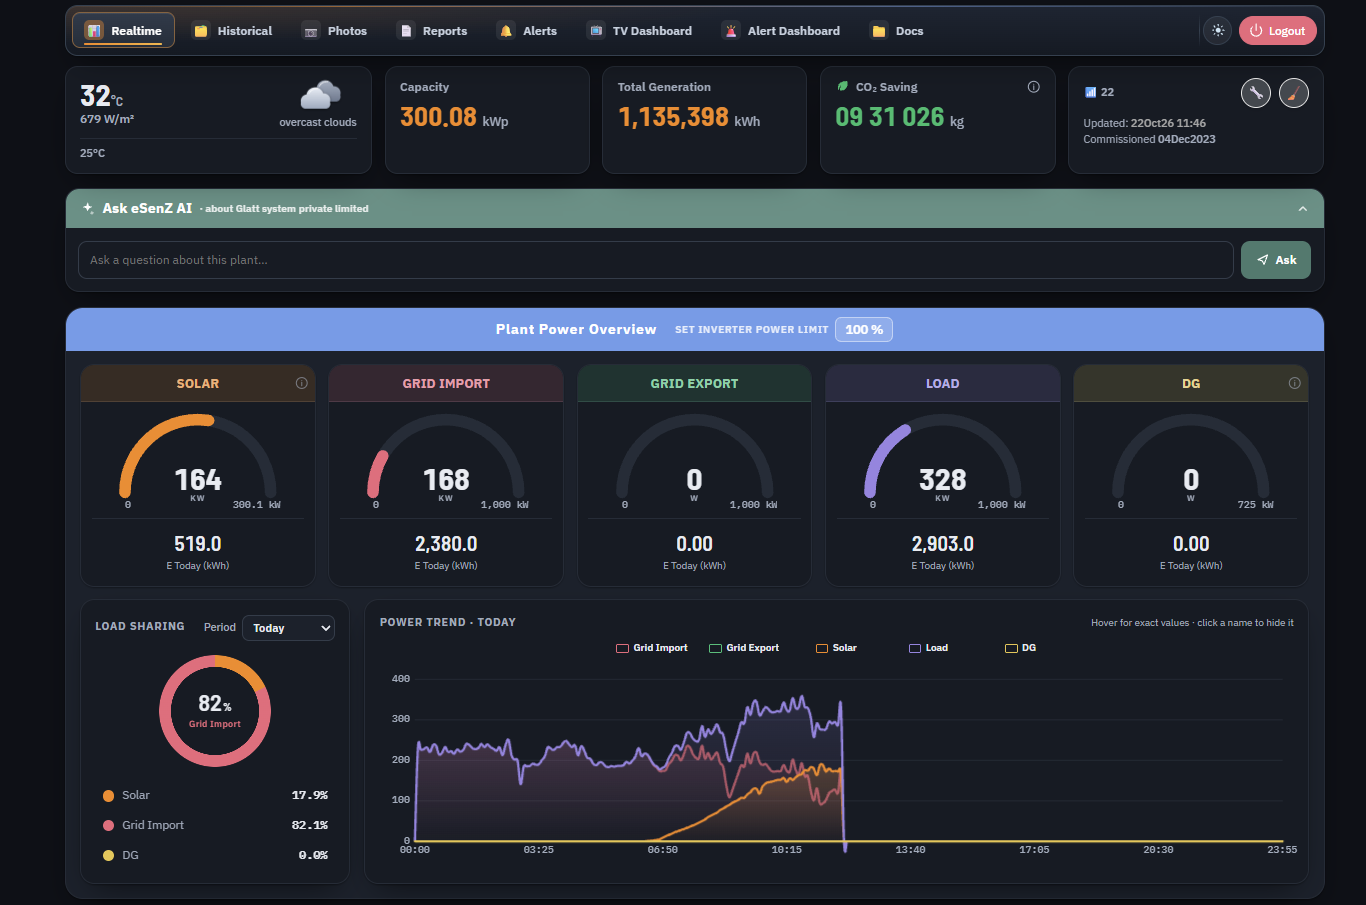Viewport: 1366px width, 905px height.
Task: Click the Commissioned 04Dec2023 text
Action: (1149, 139)
